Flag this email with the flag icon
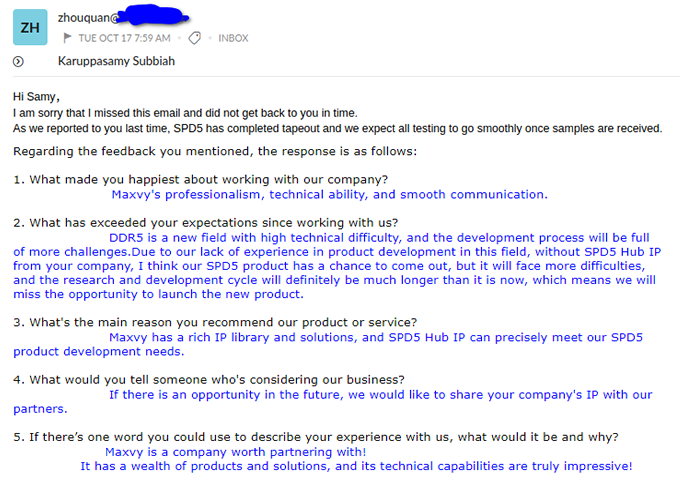 [67, 38]
